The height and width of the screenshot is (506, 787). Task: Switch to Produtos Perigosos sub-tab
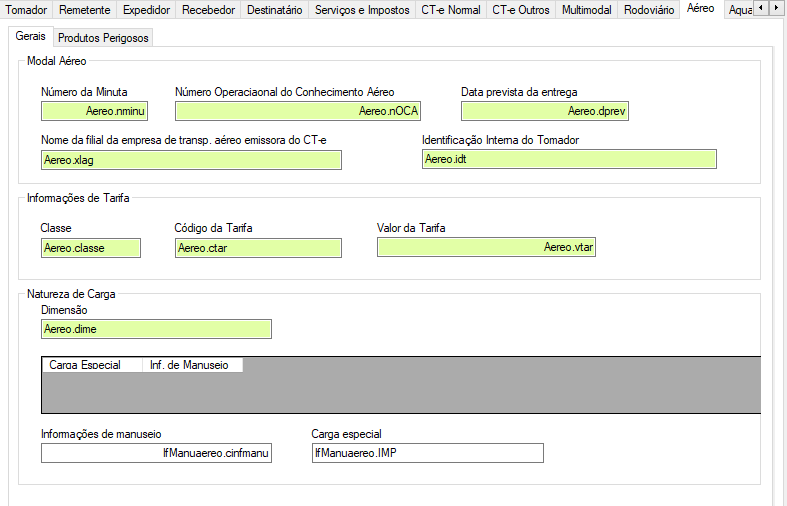103,38
